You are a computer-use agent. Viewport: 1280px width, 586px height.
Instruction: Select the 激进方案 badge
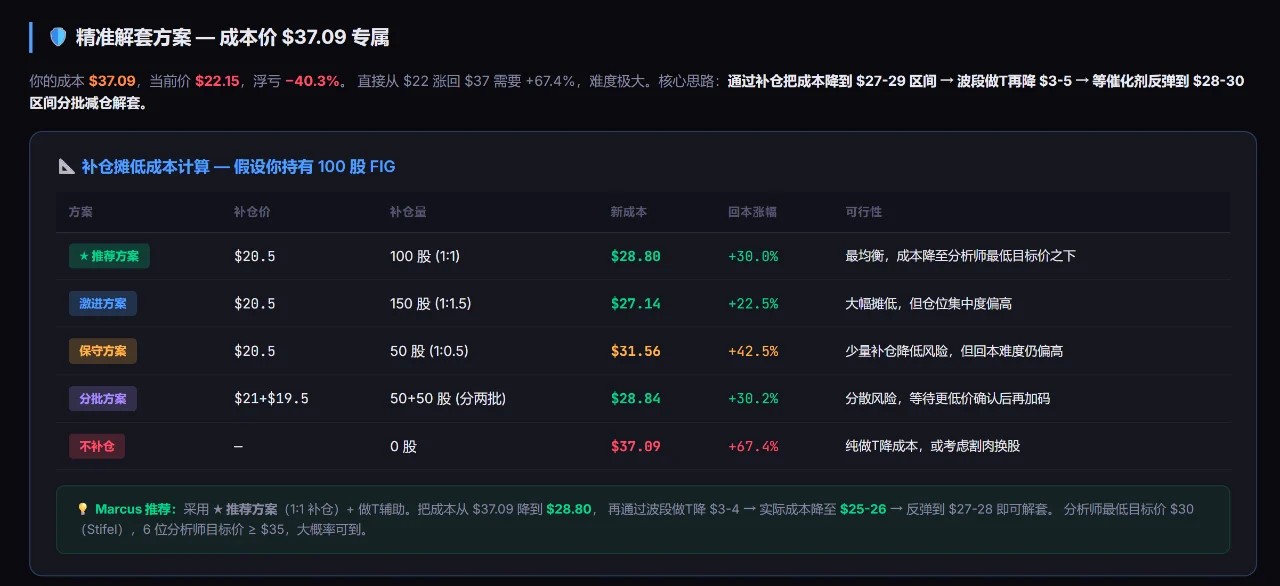tap(103, 303)
